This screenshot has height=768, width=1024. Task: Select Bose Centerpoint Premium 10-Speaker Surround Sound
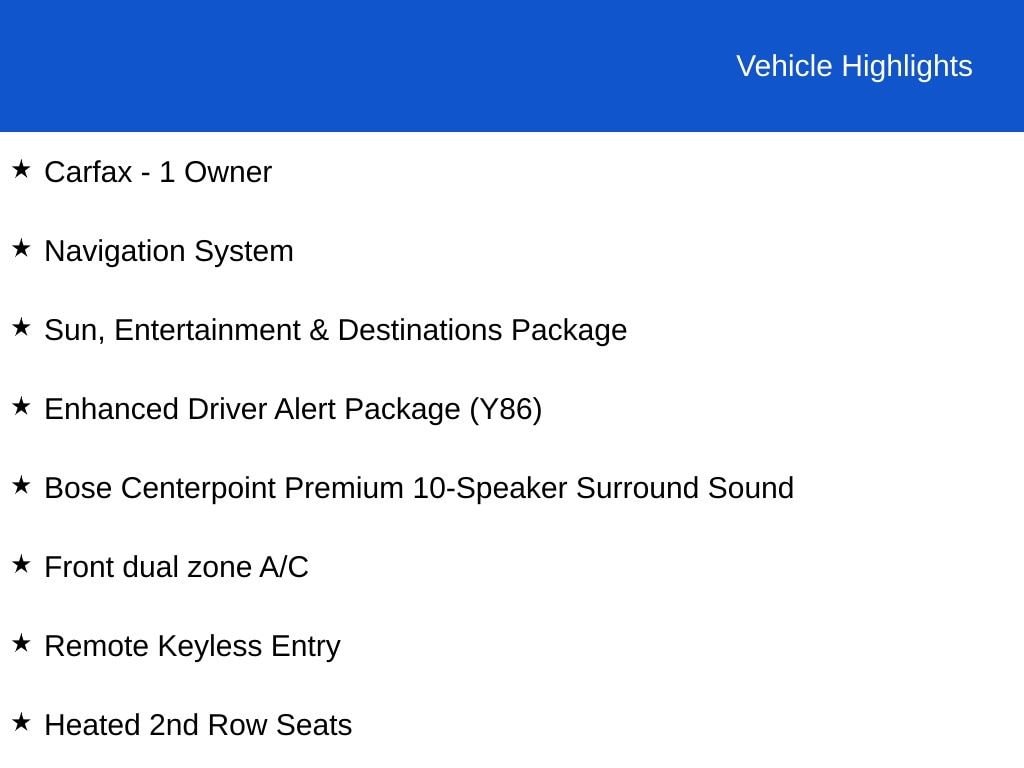point(419,488)
